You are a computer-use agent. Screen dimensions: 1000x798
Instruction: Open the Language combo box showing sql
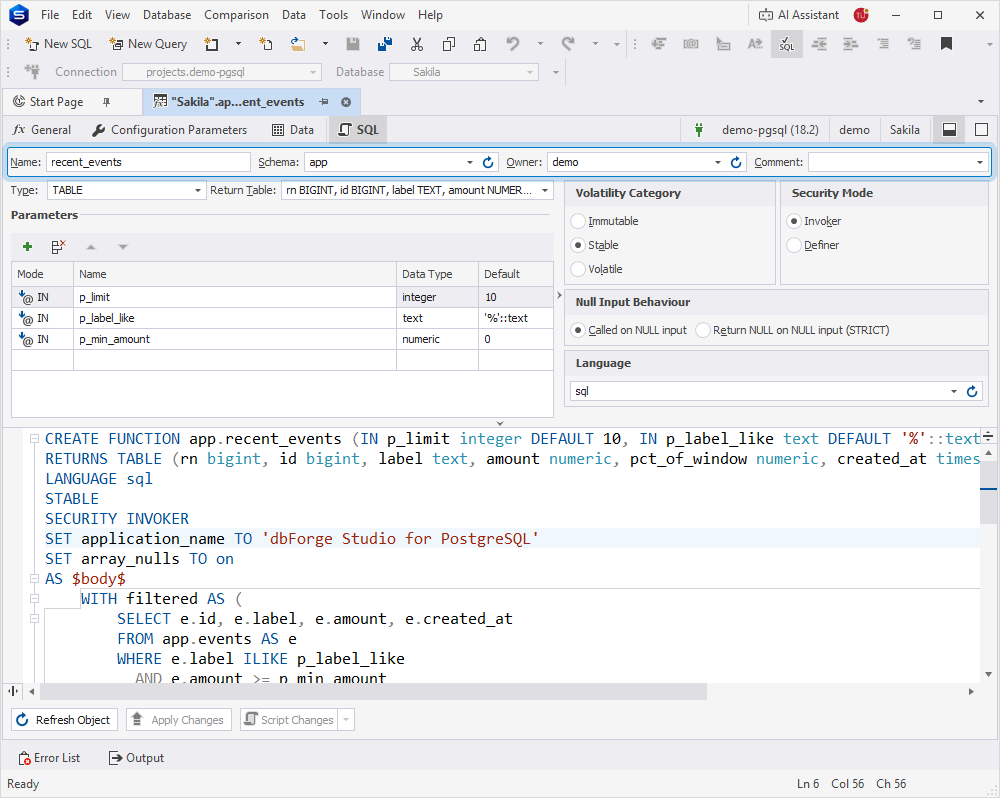pos(764,391)
